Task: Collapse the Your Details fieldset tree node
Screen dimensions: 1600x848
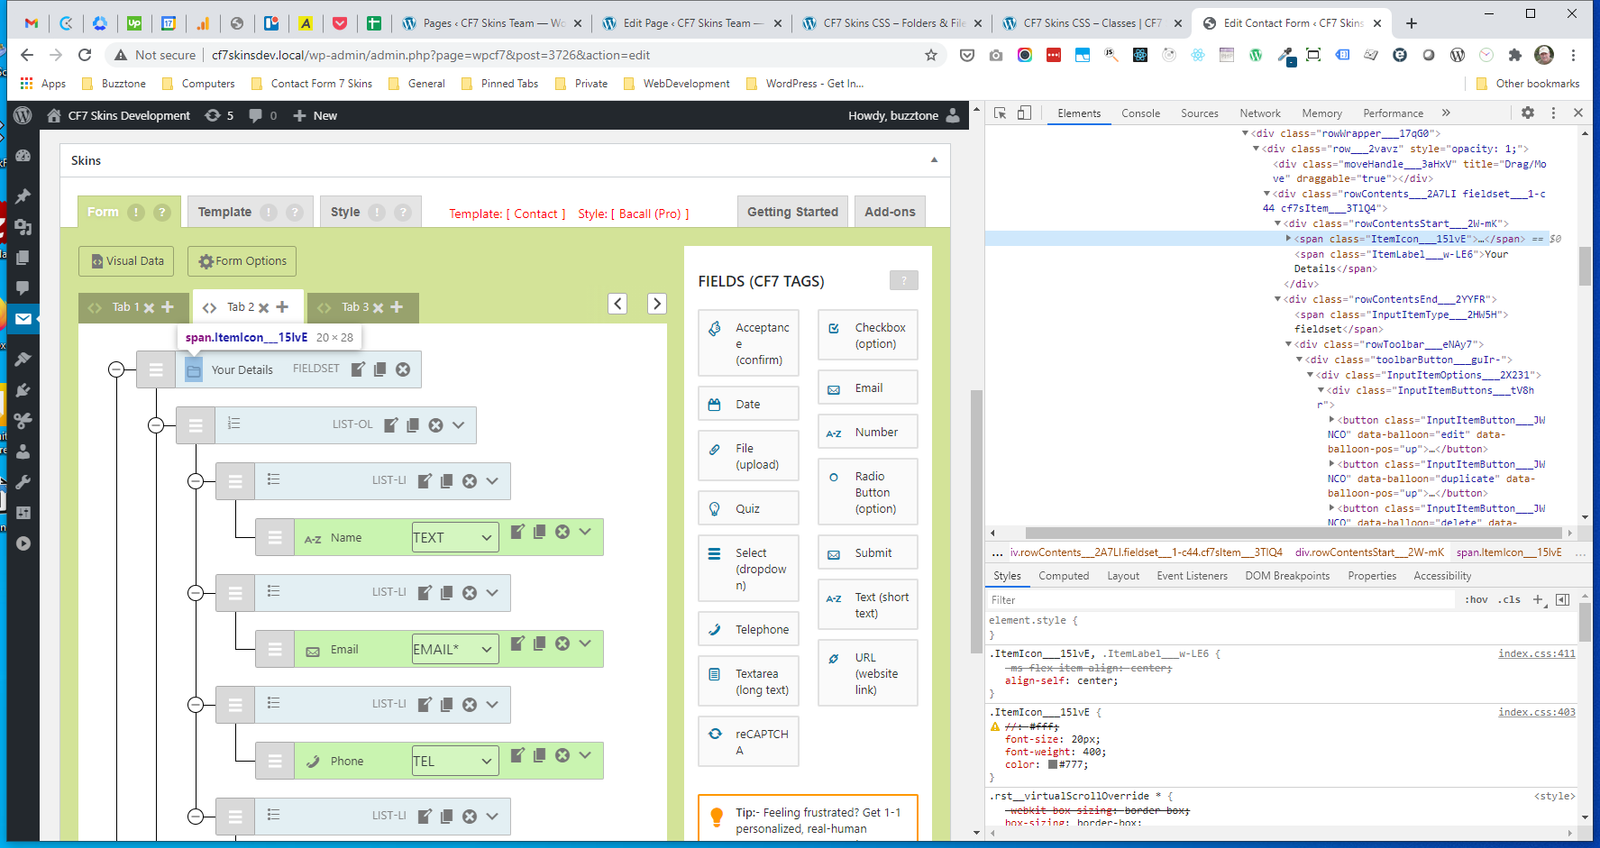Action: pos(116,370)
